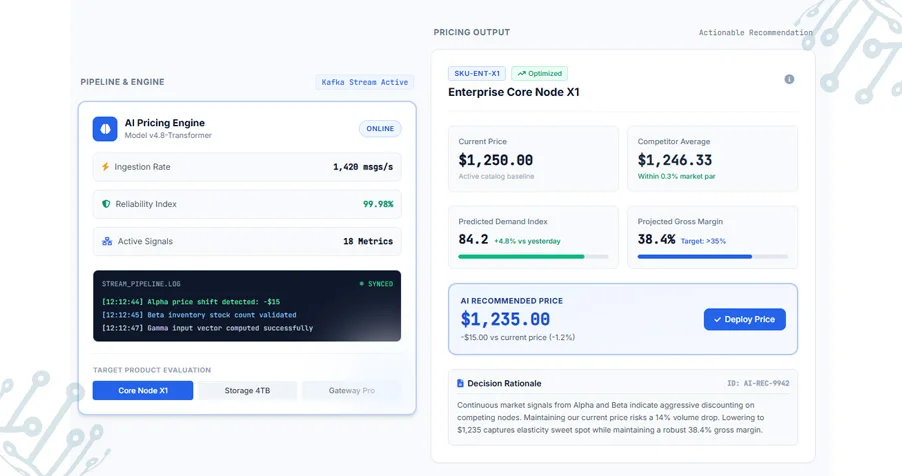The height and width of the screenshot is (476, 902).
Task: Click the 84.2 demand index value
Action: tap(473, 239)
